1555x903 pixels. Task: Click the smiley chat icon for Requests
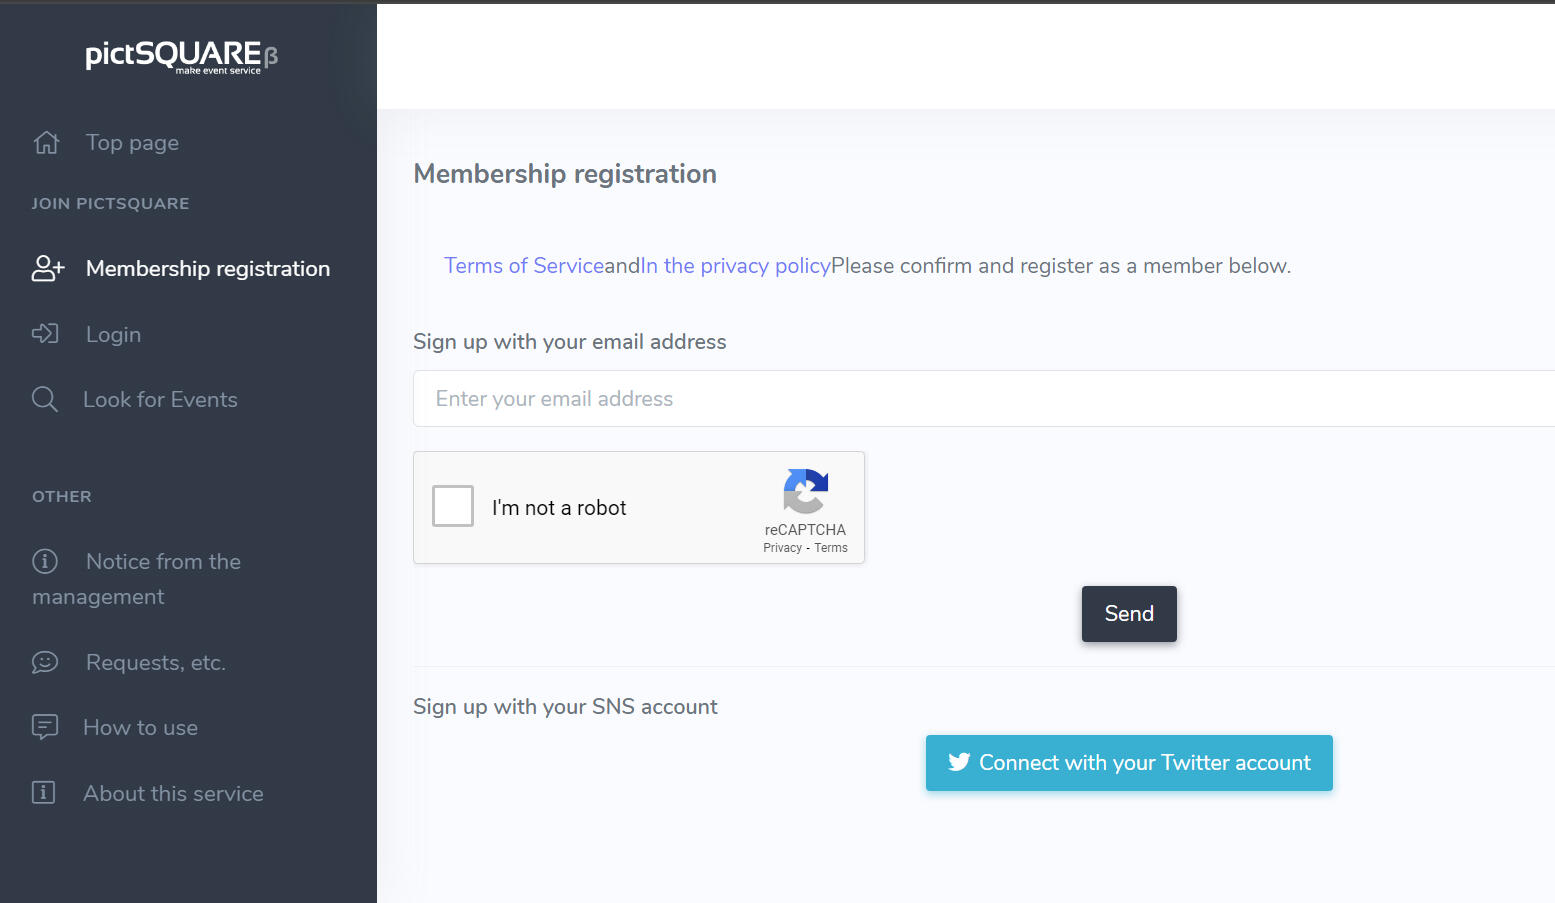tap(45, 662)
